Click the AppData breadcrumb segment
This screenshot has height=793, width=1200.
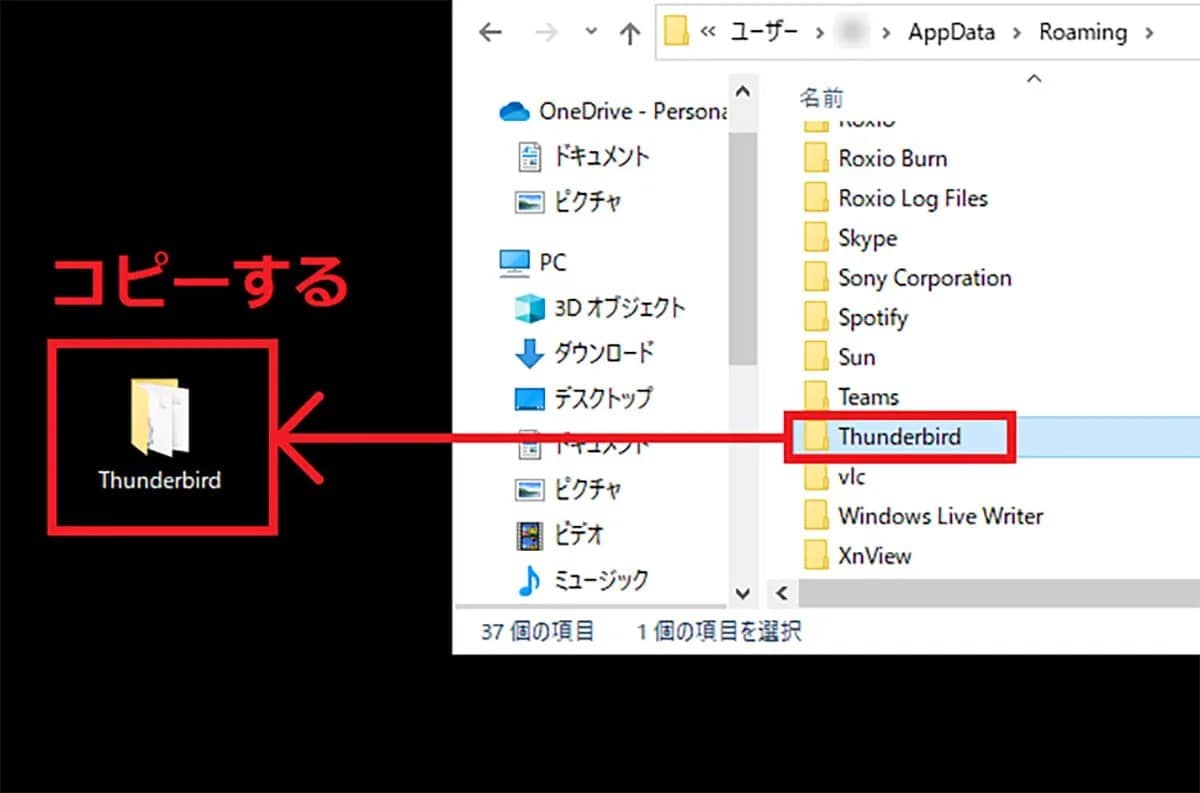[951, 32]
